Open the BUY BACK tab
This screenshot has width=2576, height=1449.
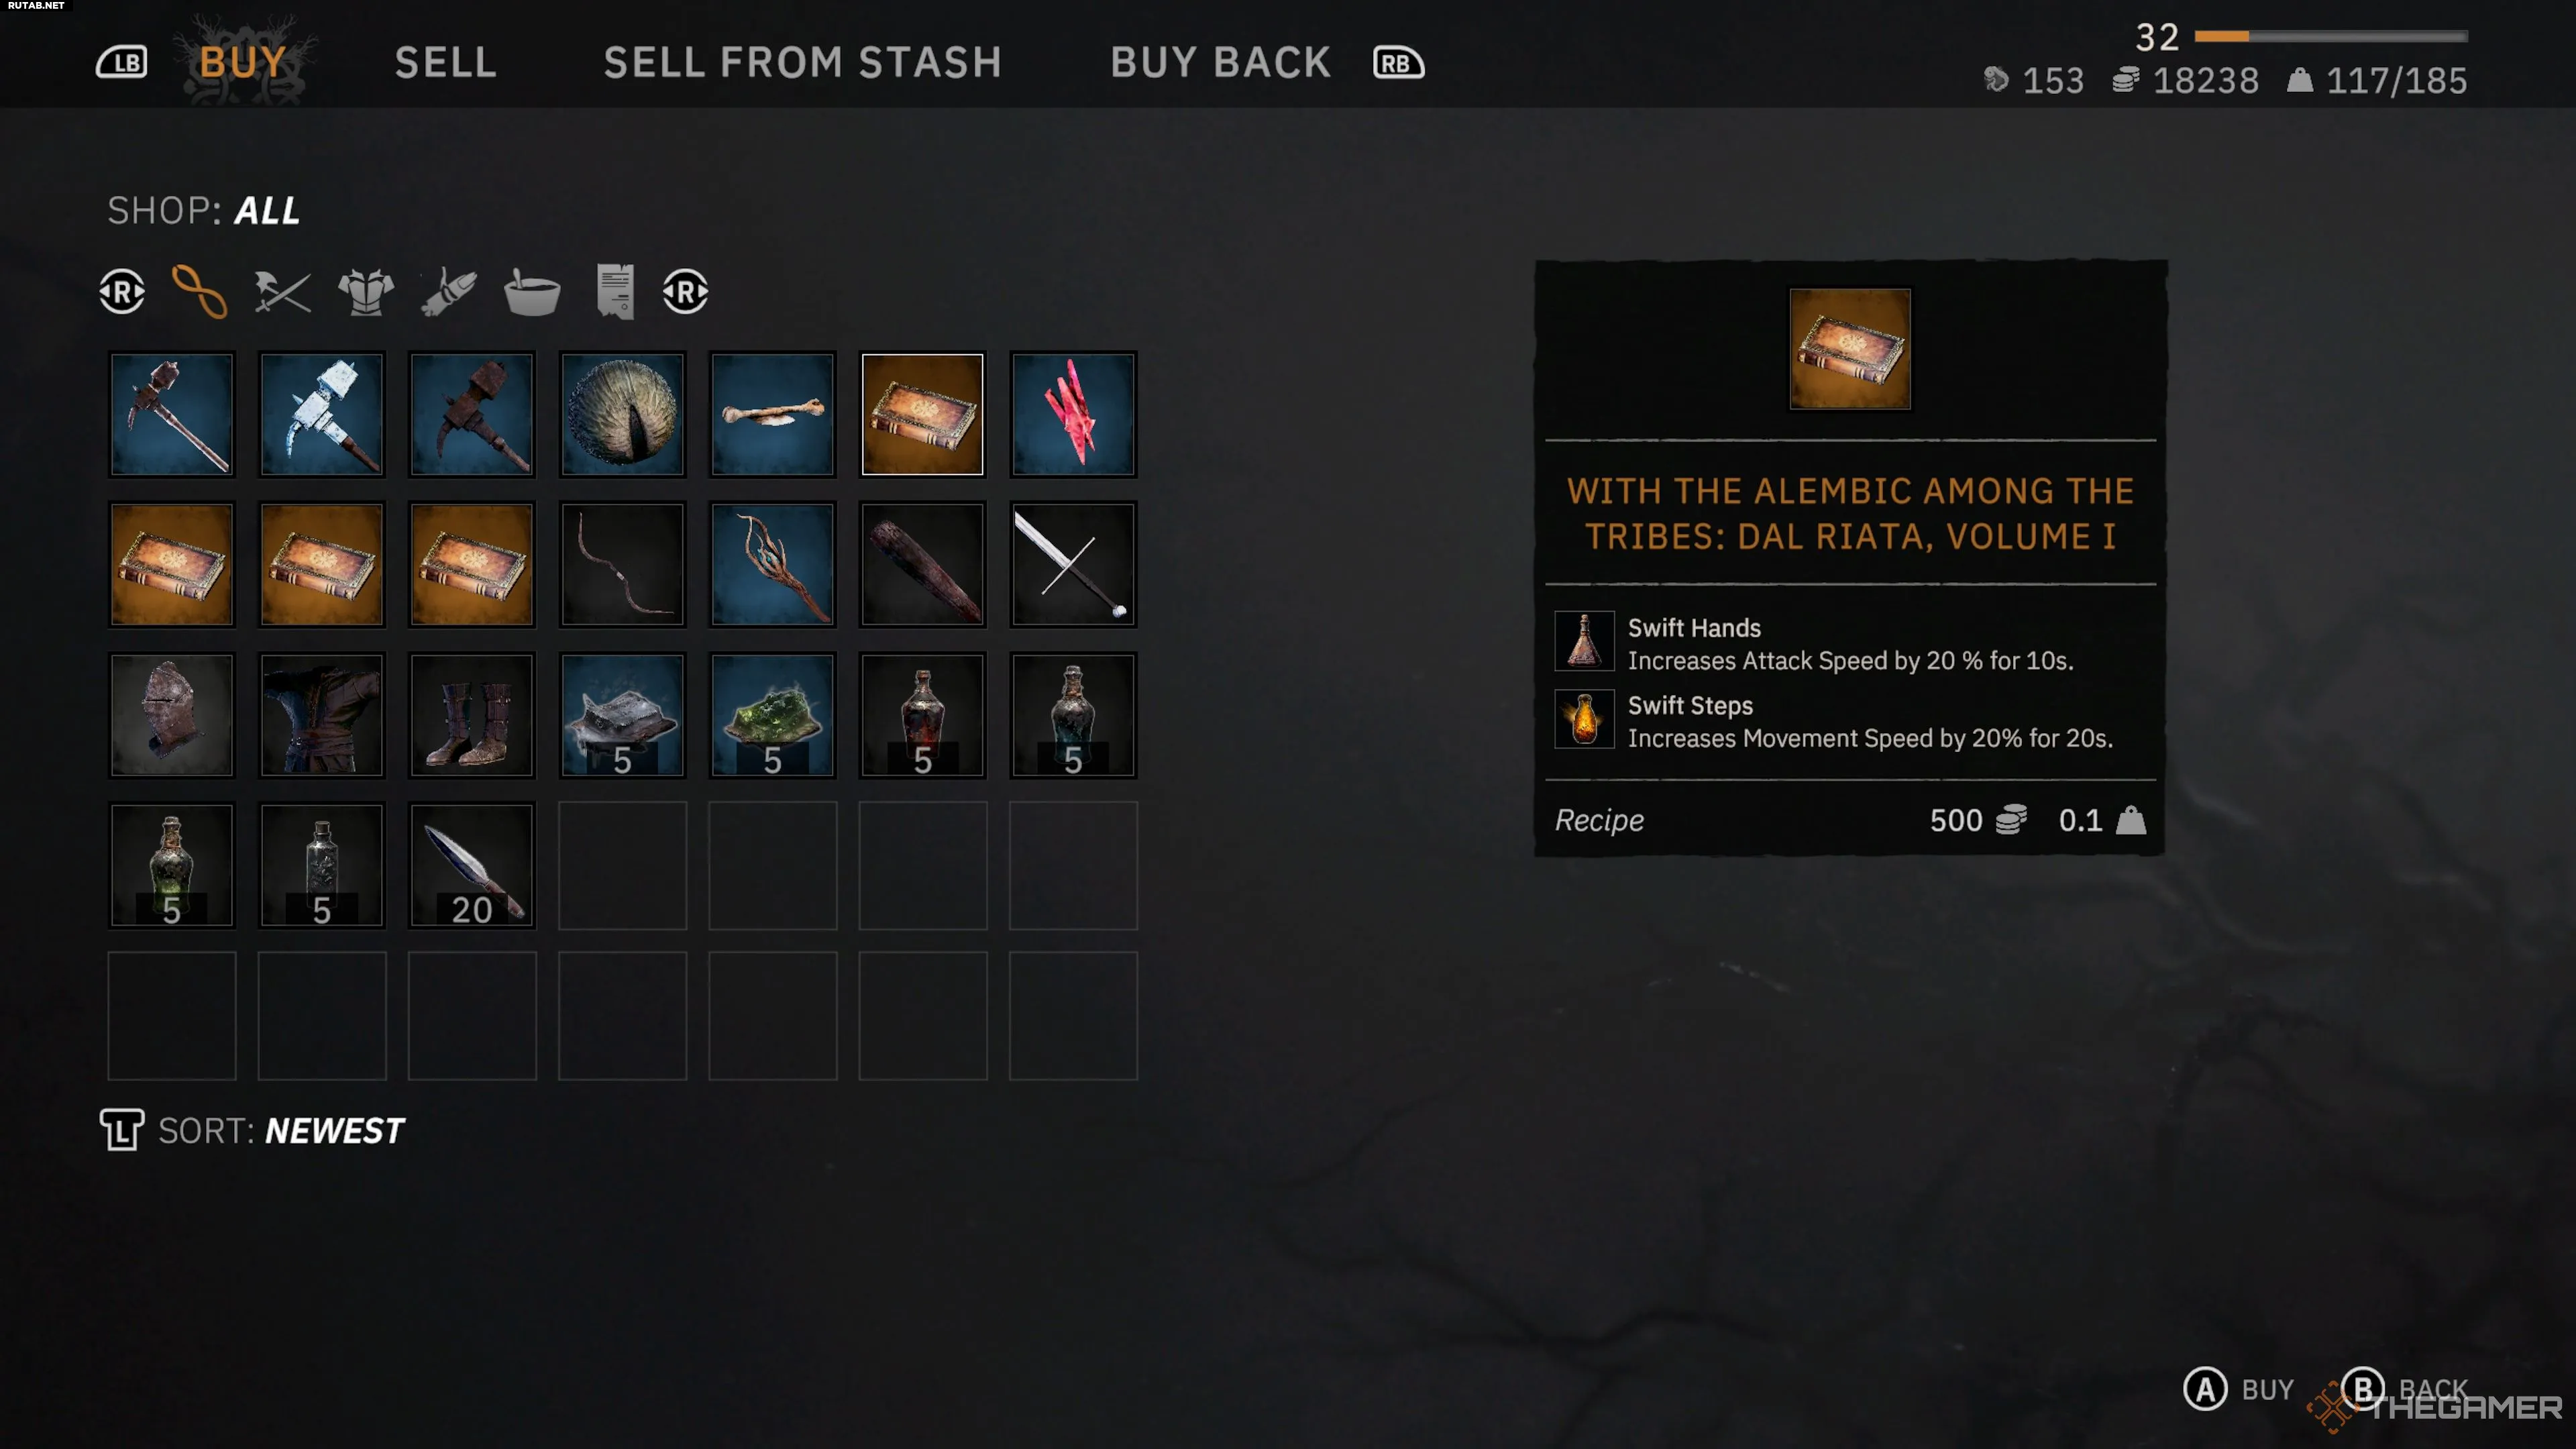[1221, 62]
